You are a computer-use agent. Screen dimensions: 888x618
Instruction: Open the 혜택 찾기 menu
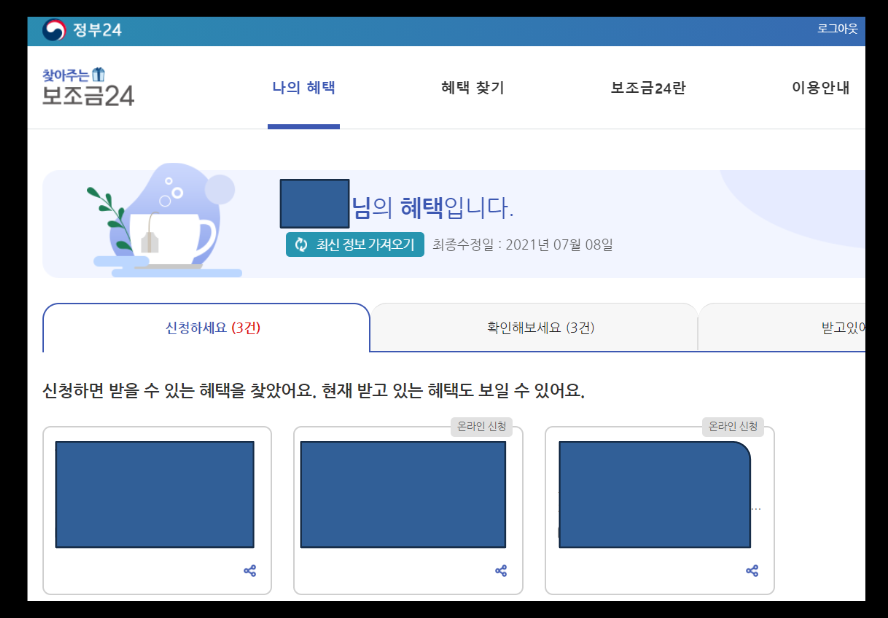[x=472, y=88]
